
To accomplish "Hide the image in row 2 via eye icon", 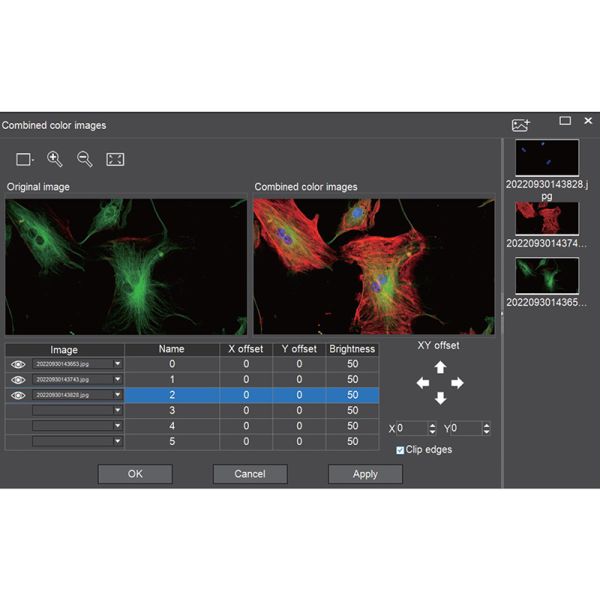I will [18, 395].
